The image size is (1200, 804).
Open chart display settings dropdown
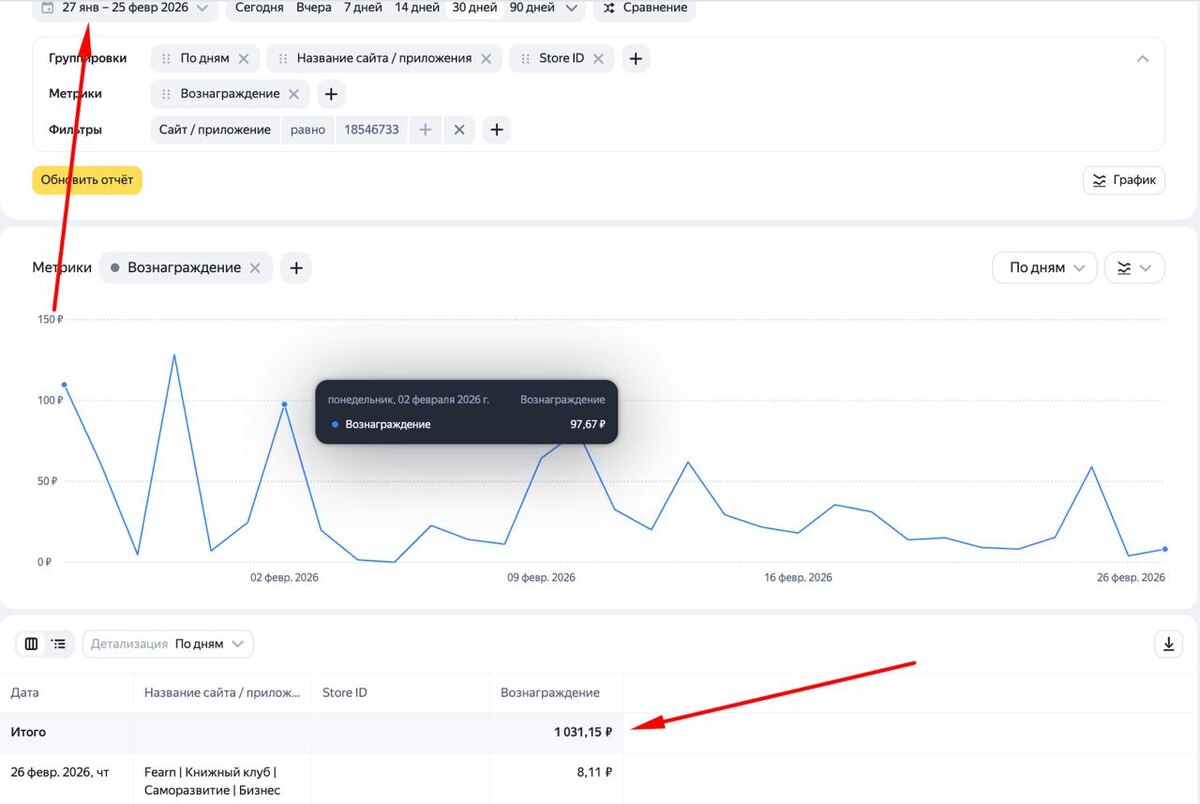pyautogui.click(x=1134, y=268)
